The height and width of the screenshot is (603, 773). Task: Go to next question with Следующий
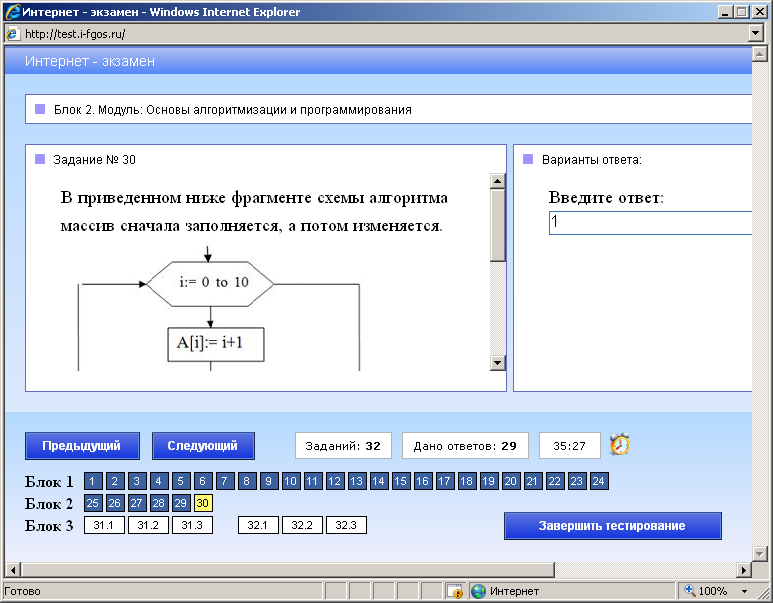(x=203, y=446)
